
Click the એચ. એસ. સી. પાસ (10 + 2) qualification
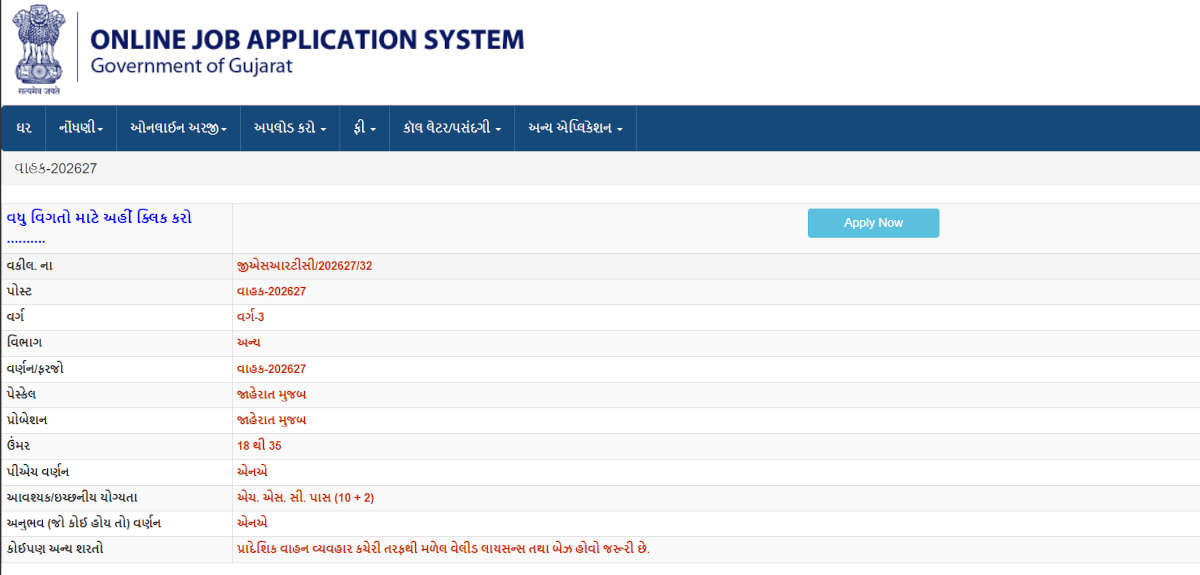pyautogui.click(x=305, y=497)
